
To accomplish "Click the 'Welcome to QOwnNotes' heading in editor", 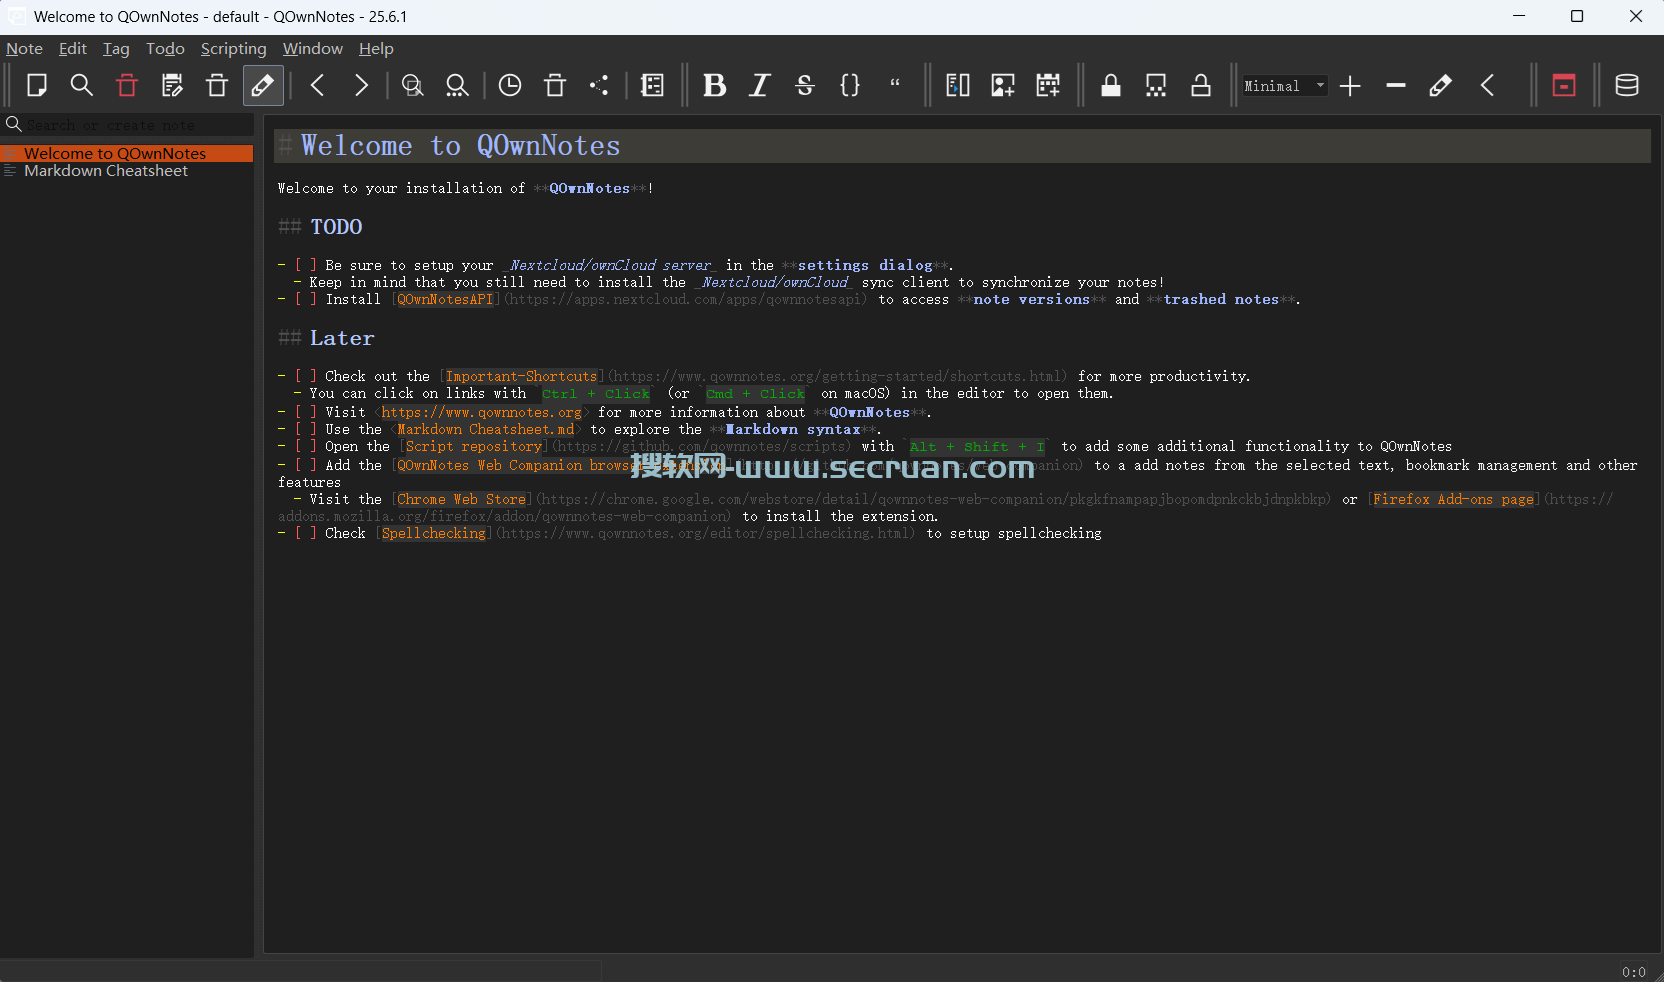I will tap(460, 146).
